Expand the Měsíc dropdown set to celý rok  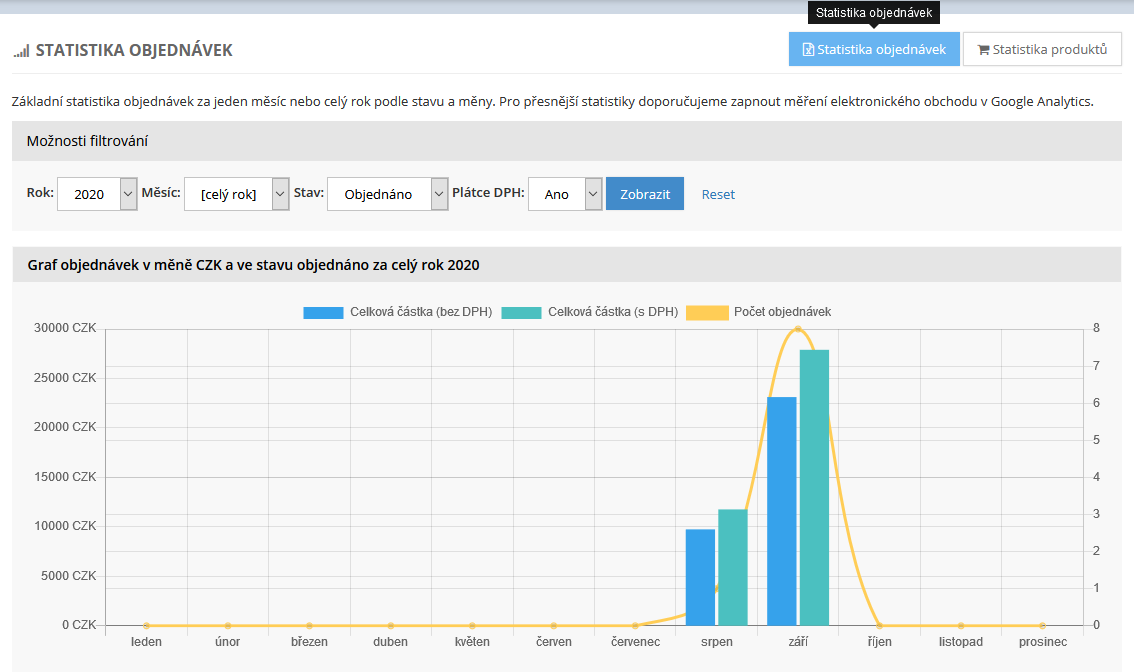point(237,194)
